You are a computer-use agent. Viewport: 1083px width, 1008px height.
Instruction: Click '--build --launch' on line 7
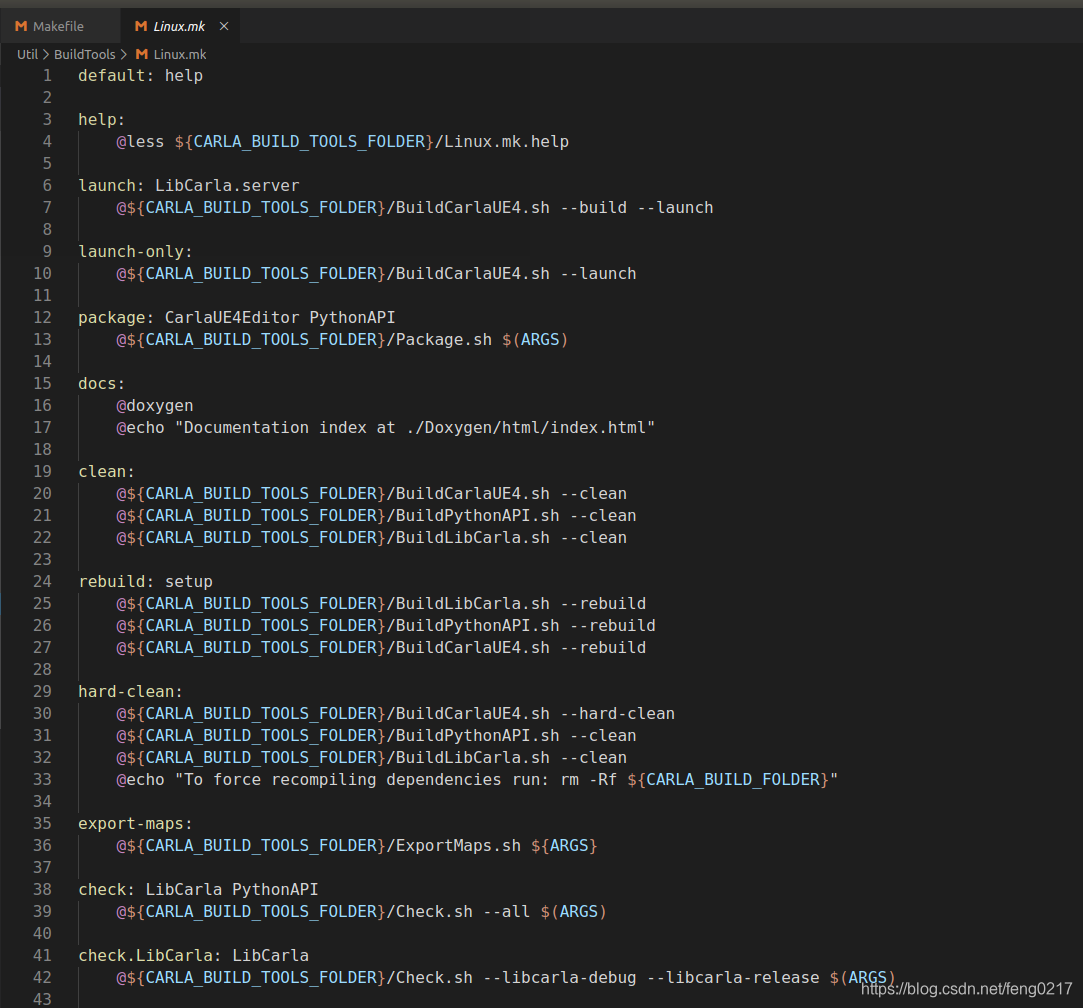pyautogui.click(x=637, y=208)
